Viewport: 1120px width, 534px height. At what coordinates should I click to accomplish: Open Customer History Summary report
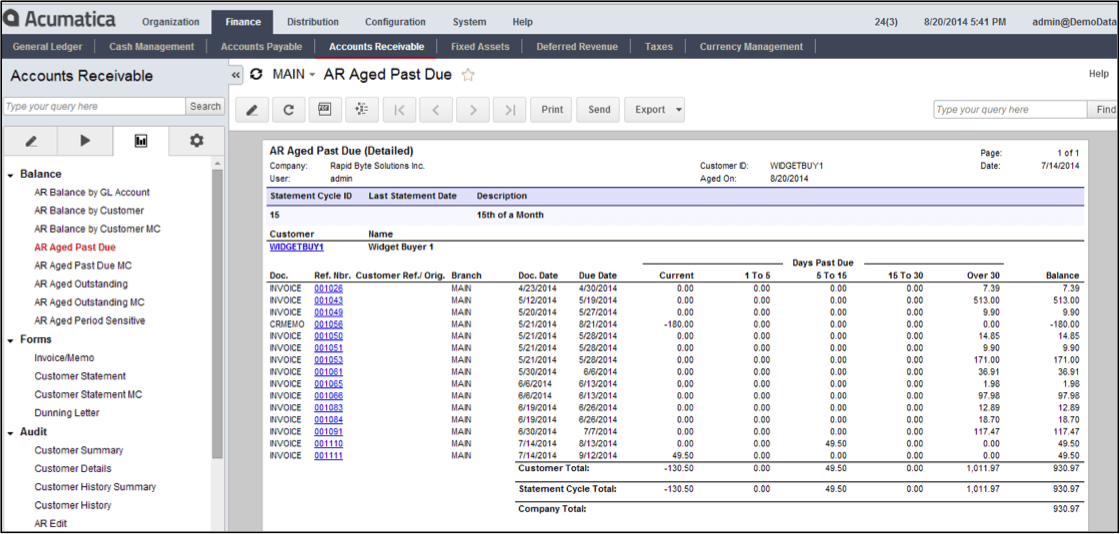point(95,487)
